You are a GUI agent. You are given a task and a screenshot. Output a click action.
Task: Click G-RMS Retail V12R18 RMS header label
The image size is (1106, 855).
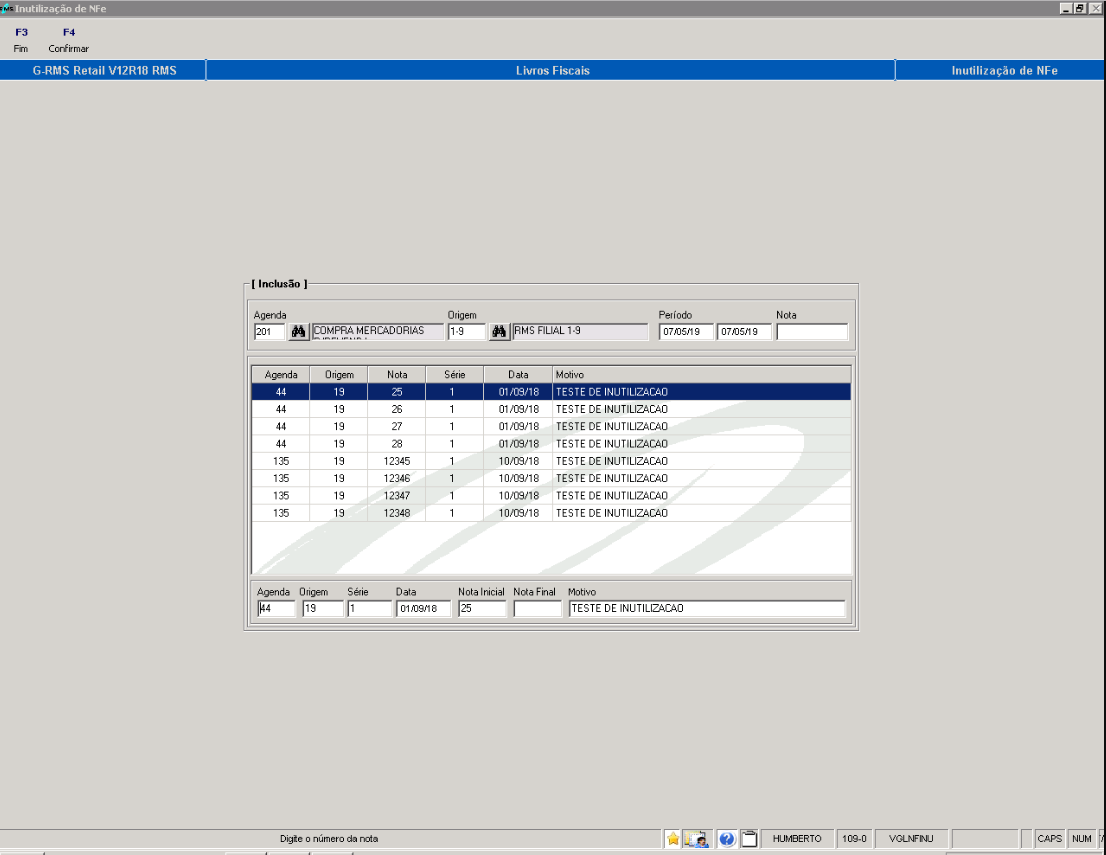[x=104, y=71]
